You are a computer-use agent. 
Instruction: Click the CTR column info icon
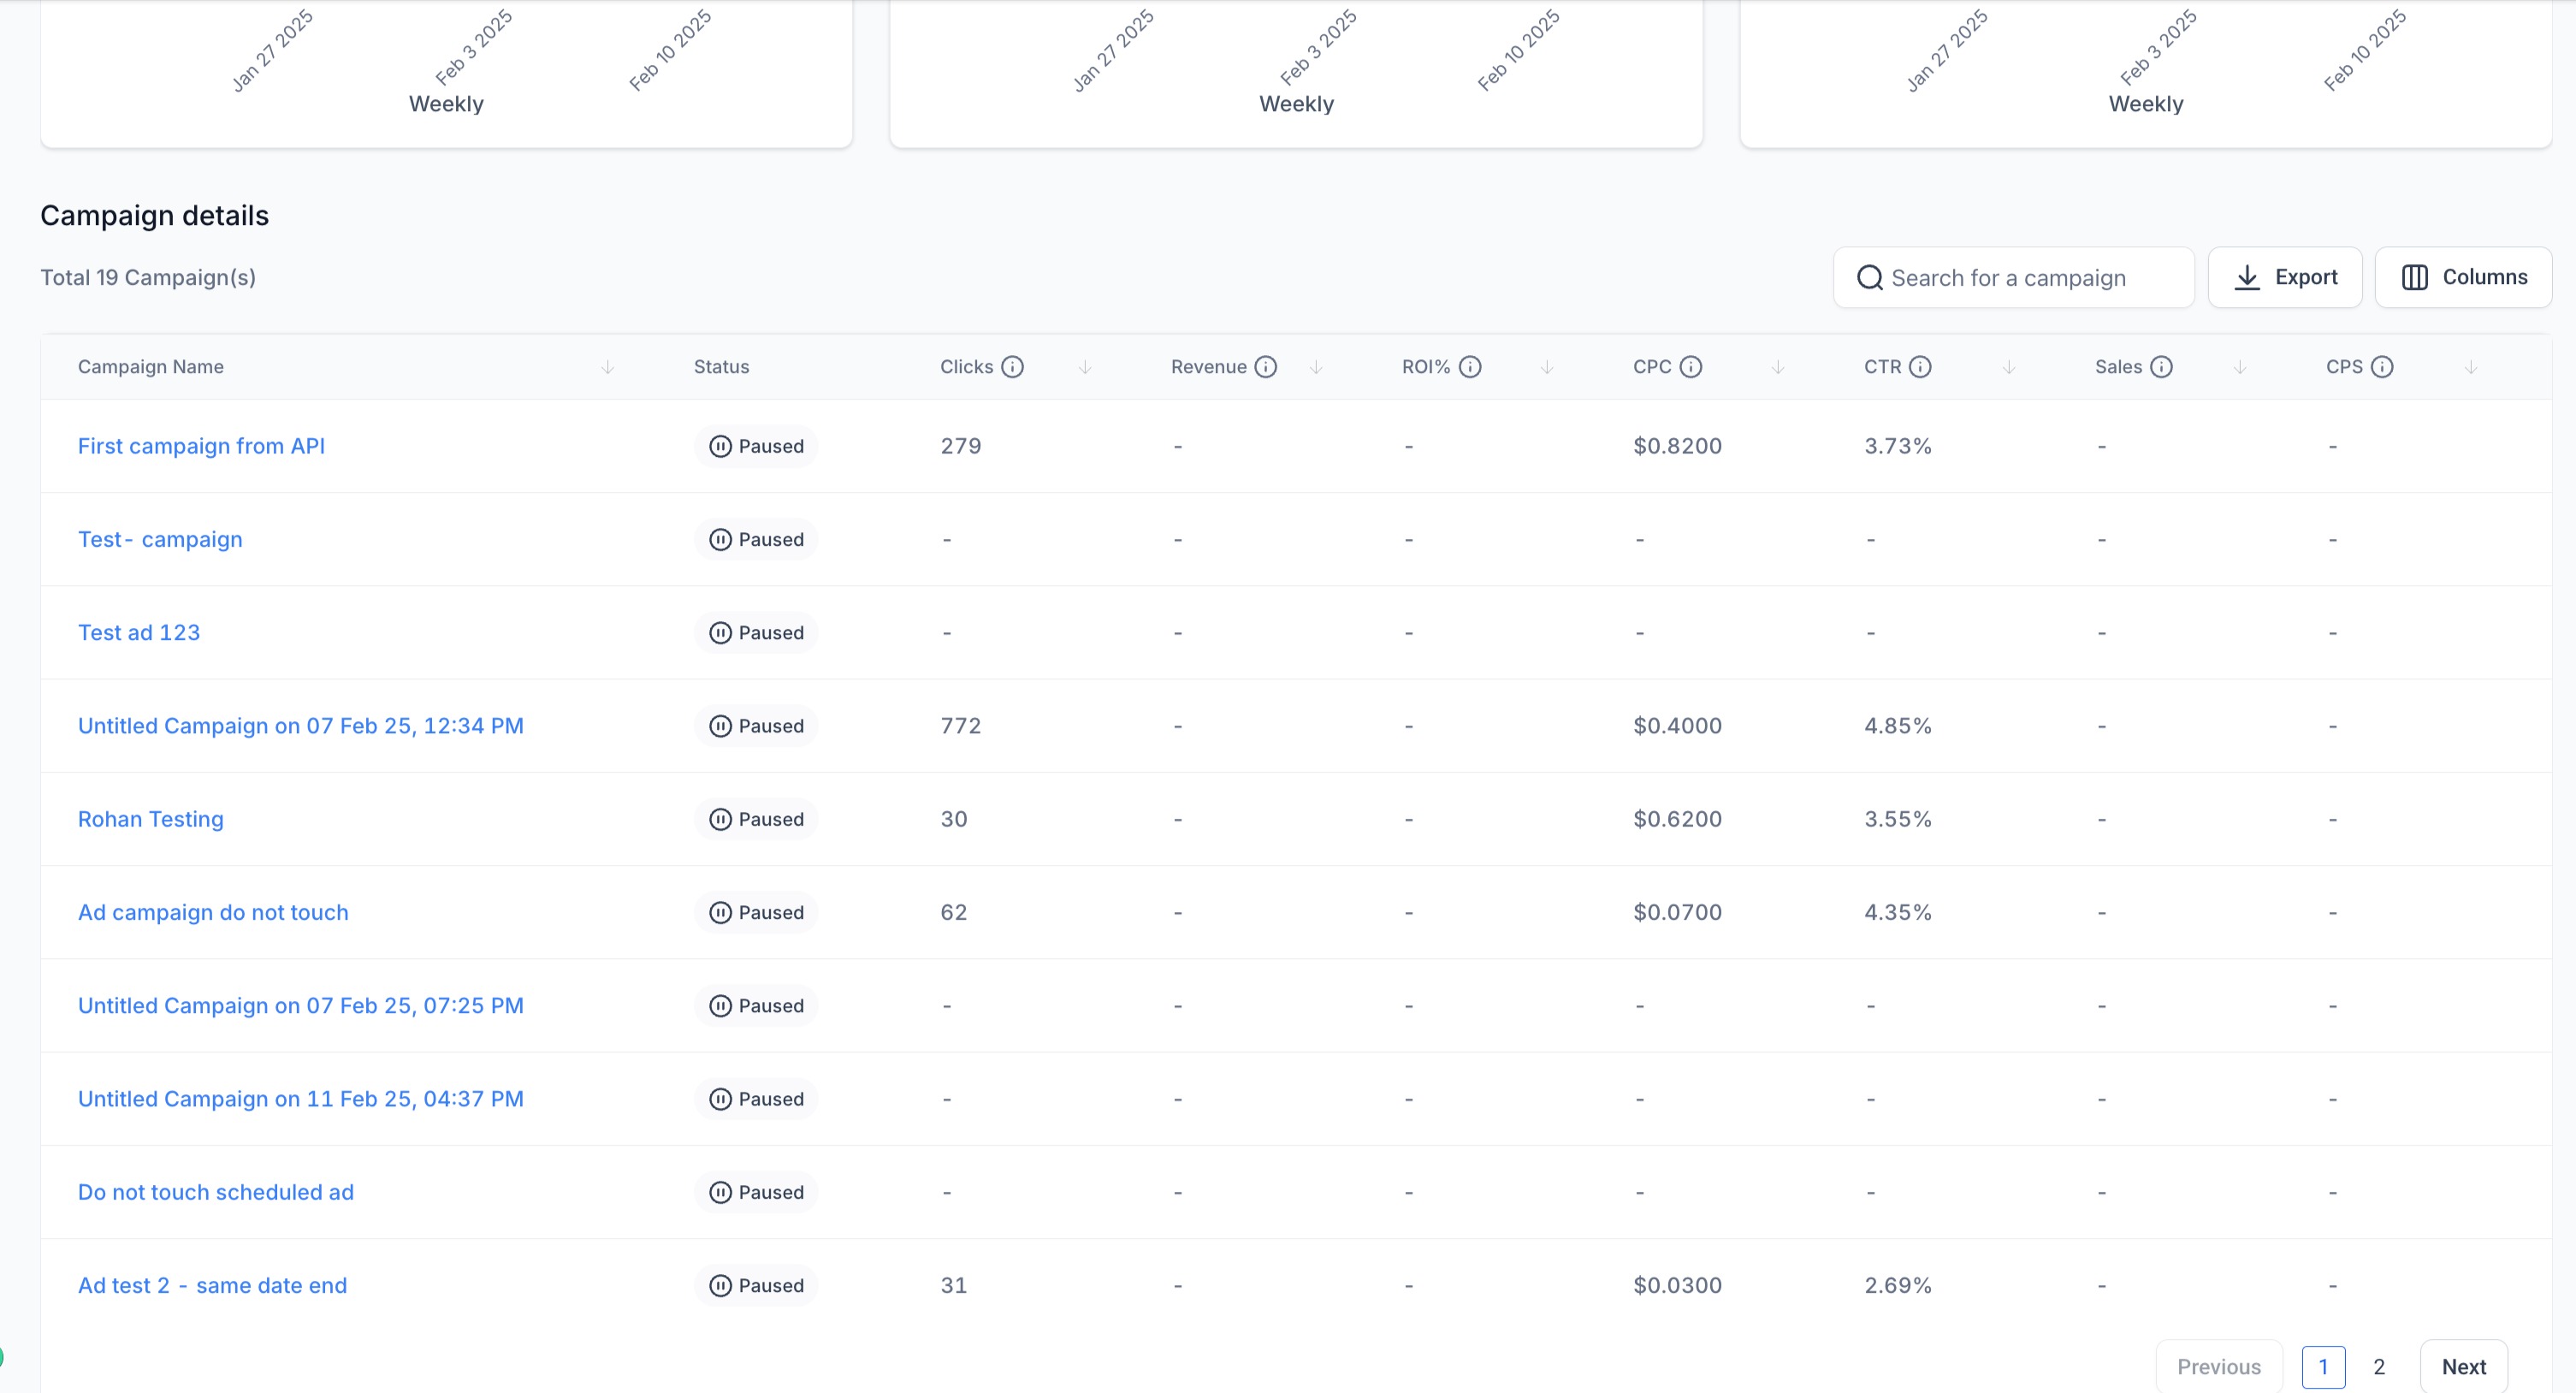tap(1919, 367)
